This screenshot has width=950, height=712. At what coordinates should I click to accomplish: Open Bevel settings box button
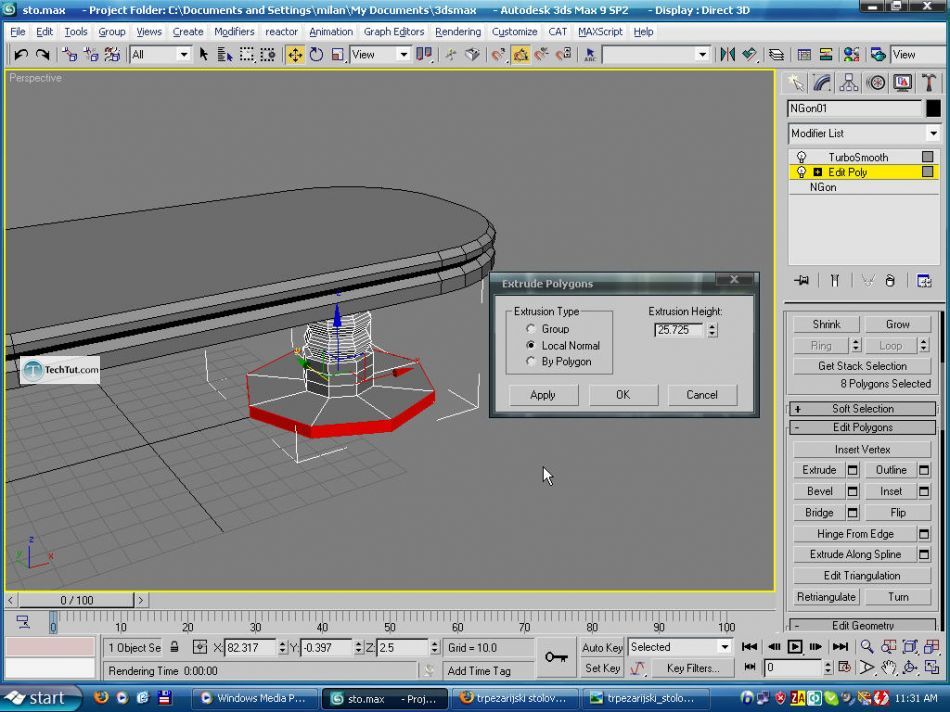tap(852, 491)
